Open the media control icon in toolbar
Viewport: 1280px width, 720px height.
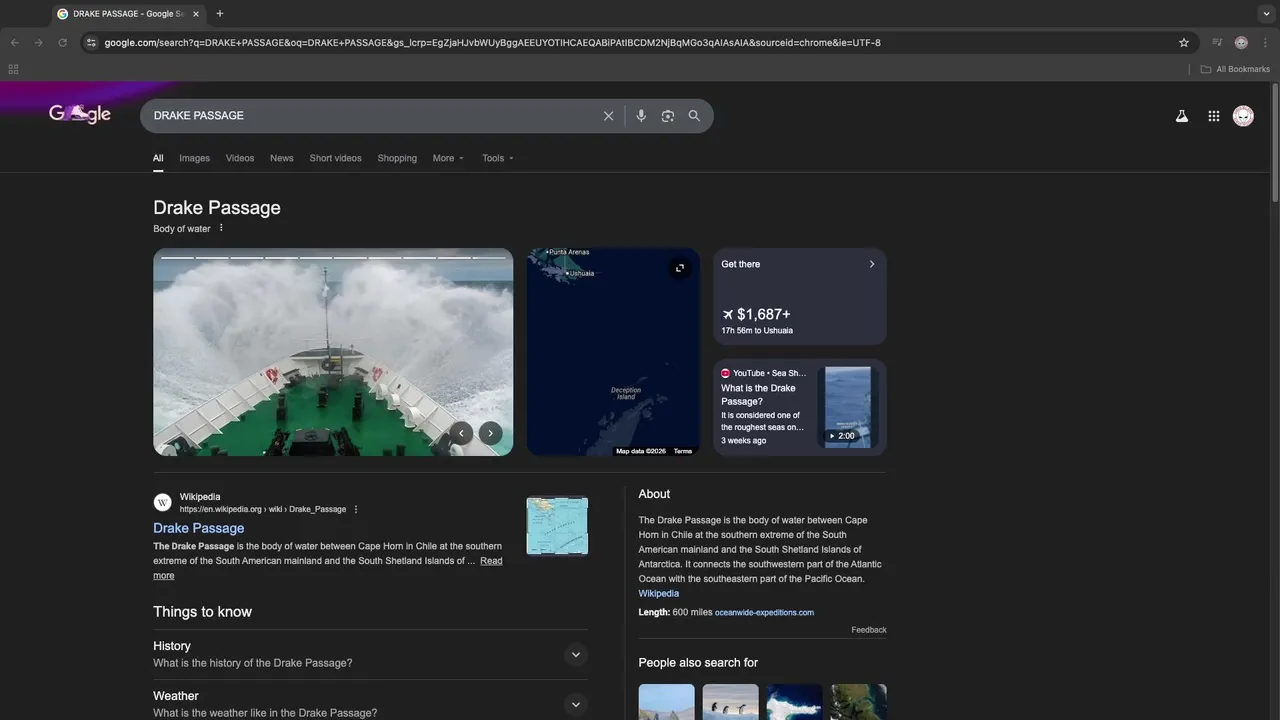point(1217,43)
